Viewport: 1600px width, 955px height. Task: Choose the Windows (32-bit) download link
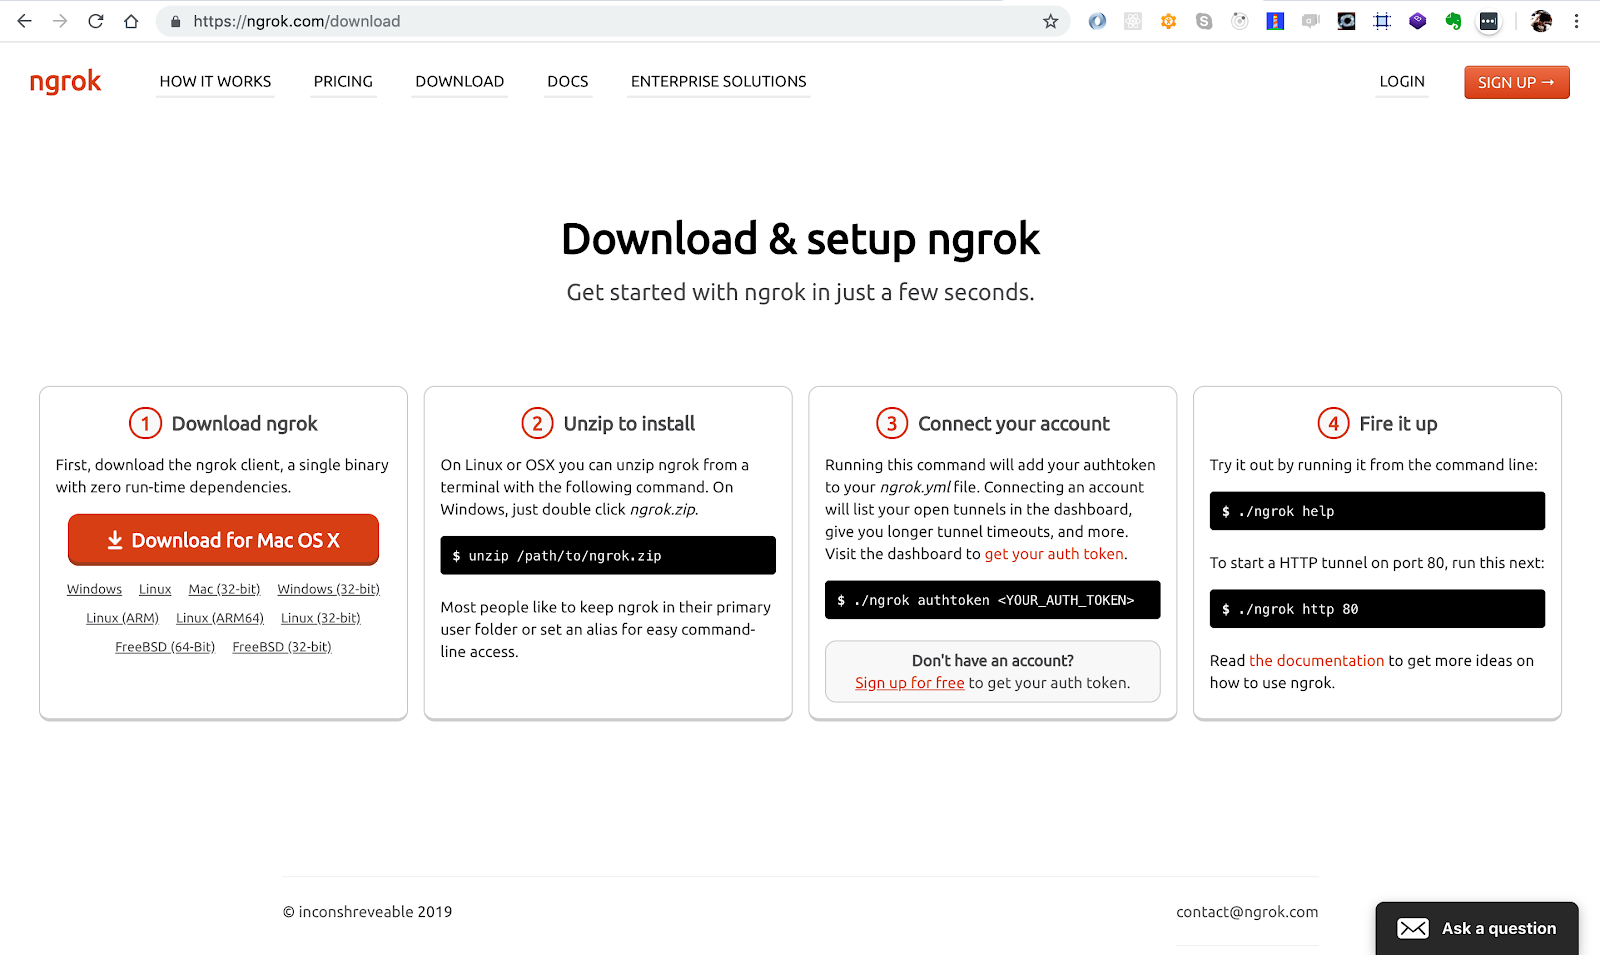pyautogui.click(x=328, y=589)
